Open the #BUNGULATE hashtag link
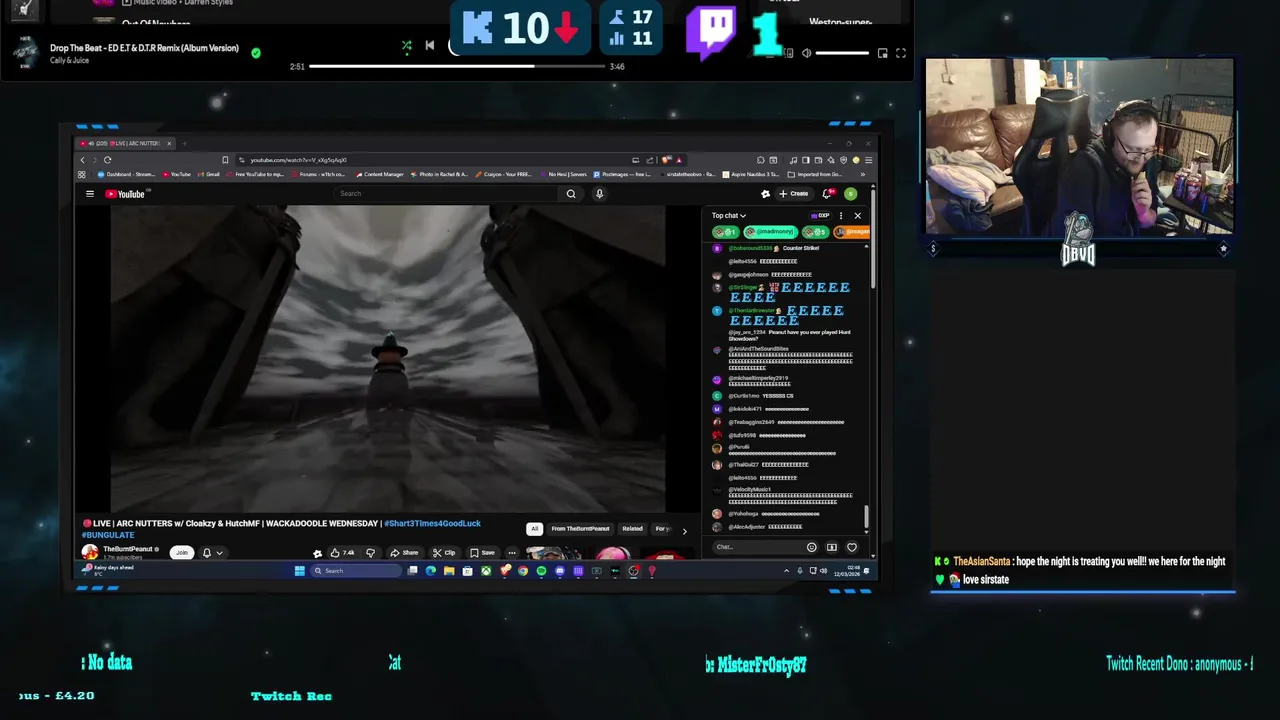 108,535
